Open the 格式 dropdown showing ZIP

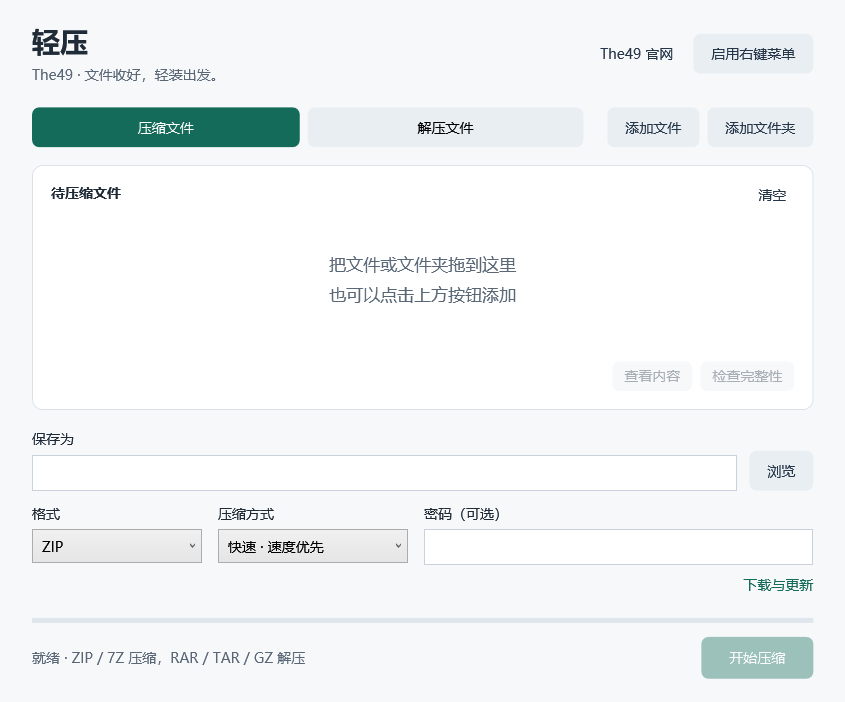pyautogui.click(x=117, y=546)
